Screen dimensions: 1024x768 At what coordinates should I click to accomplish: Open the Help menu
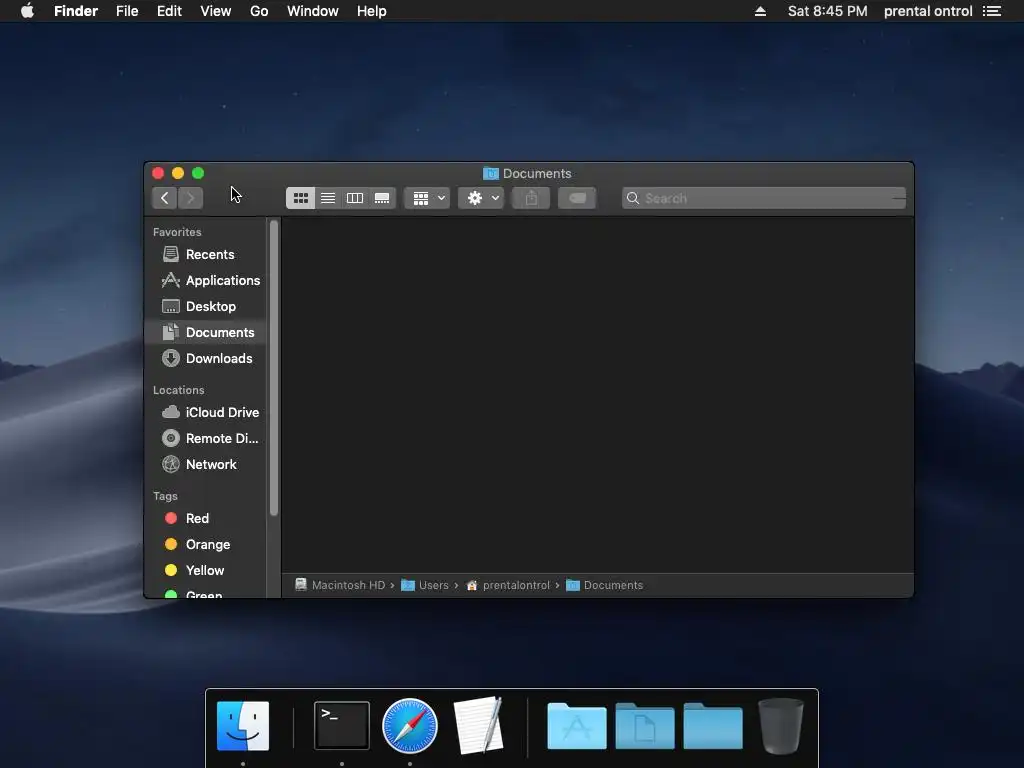(x=372, y=11)
